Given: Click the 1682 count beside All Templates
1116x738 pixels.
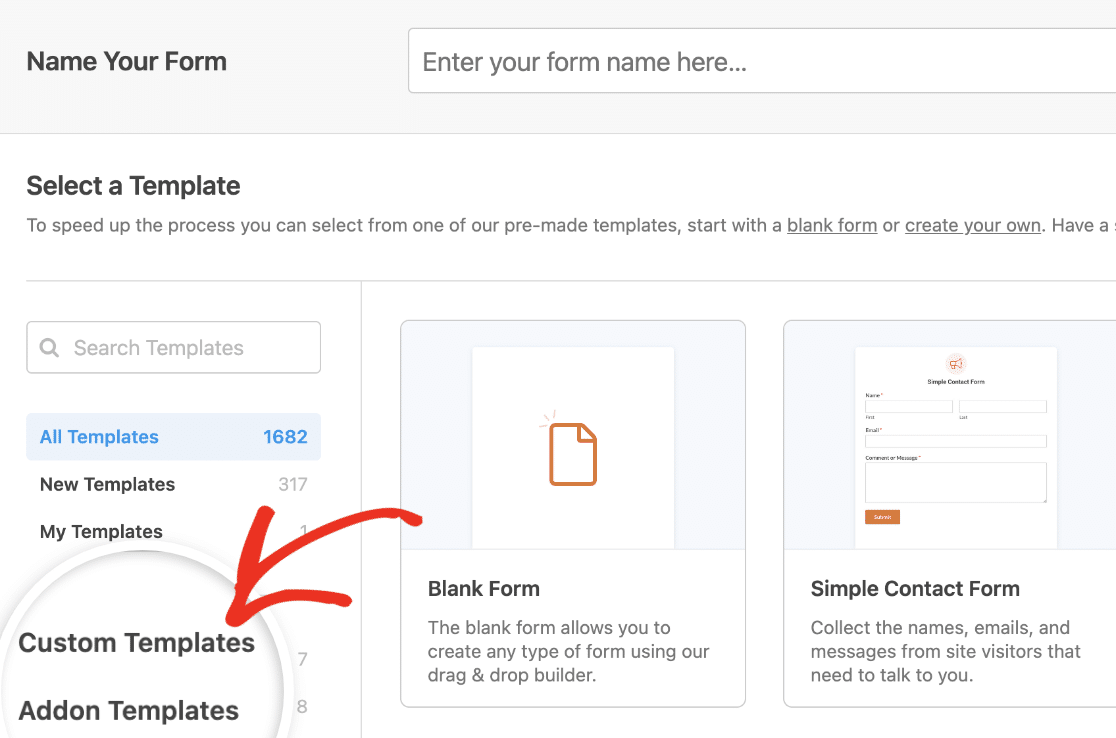Looking at the screenshot, I should tap(285, 437).
